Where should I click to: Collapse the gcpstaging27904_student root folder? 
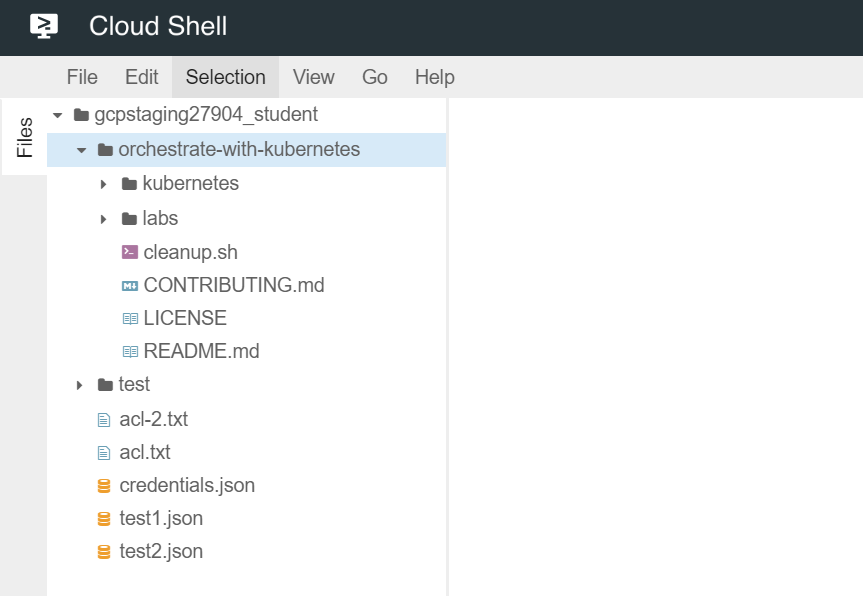[57, 115]
